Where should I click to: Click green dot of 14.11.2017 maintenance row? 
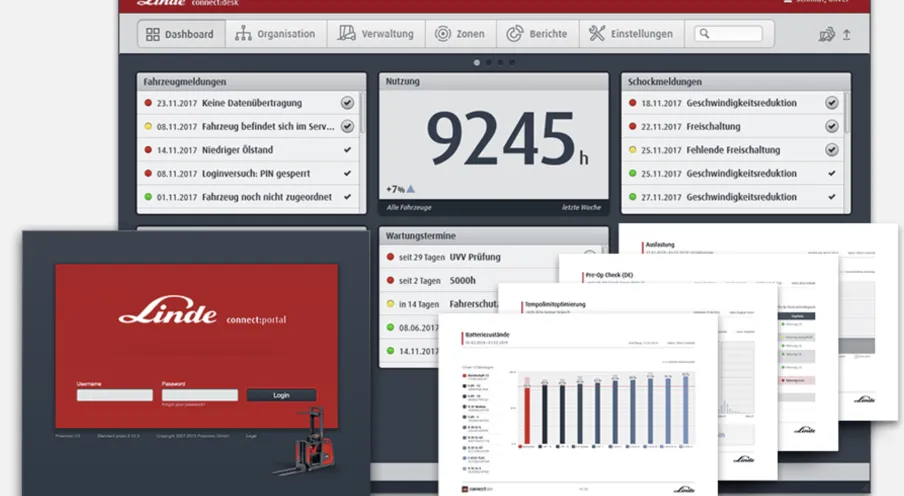point(390,351)
